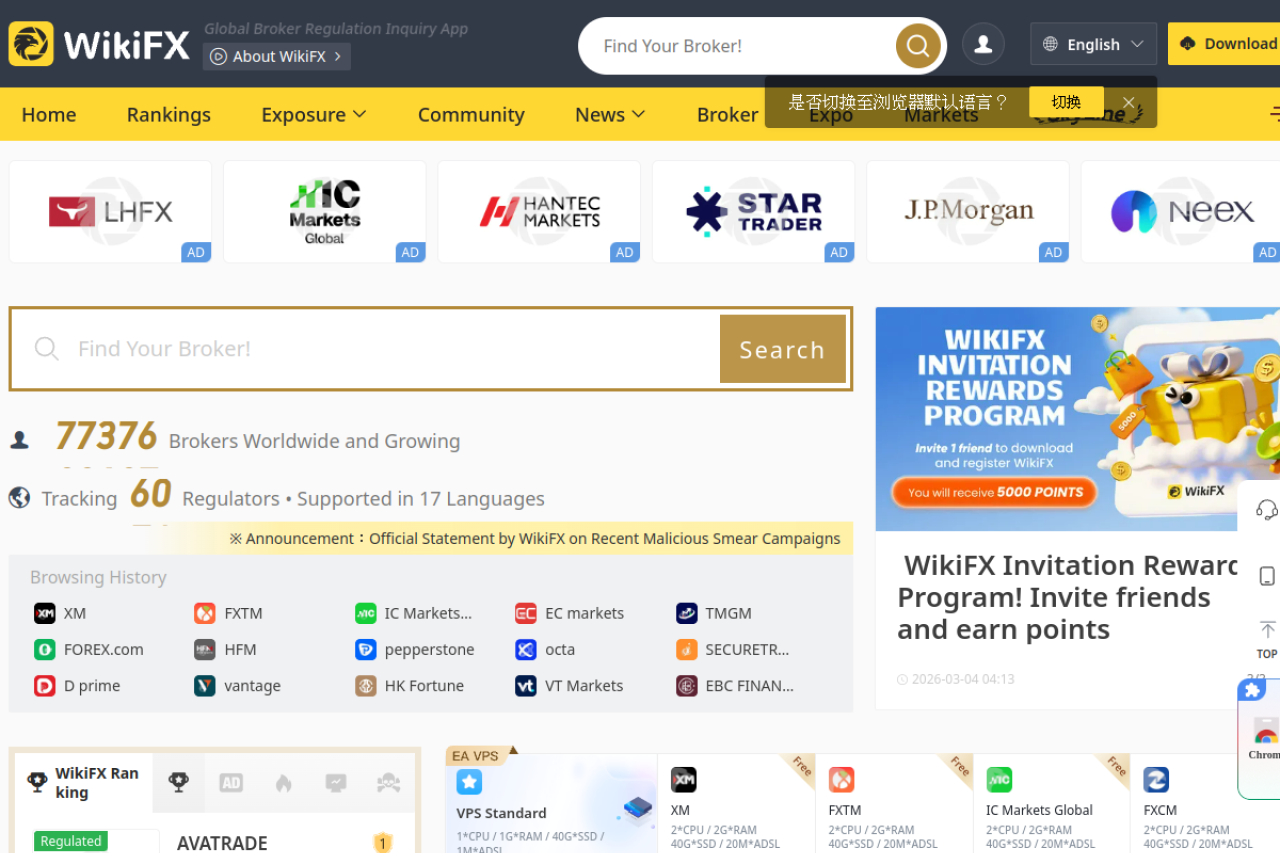Screen dimensions: 1280x853
Task: Expand the News menu
Action: tap(610, 114)
